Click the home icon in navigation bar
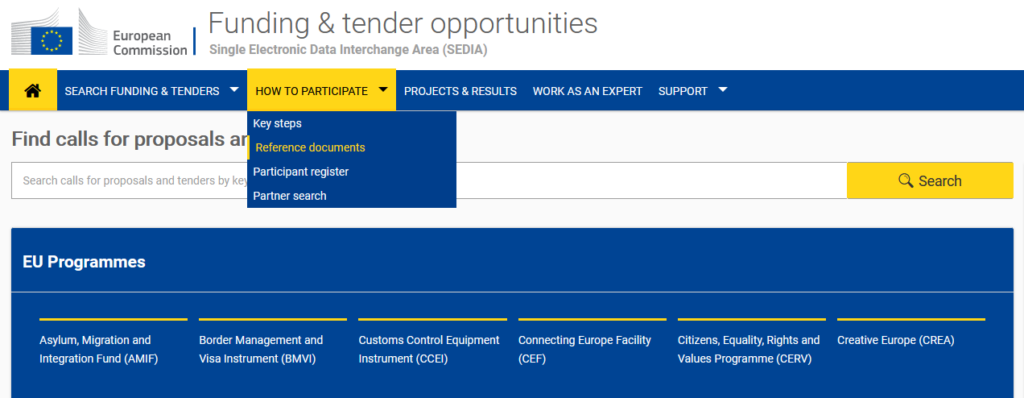 pyautogui.click(x=33, y=91)
